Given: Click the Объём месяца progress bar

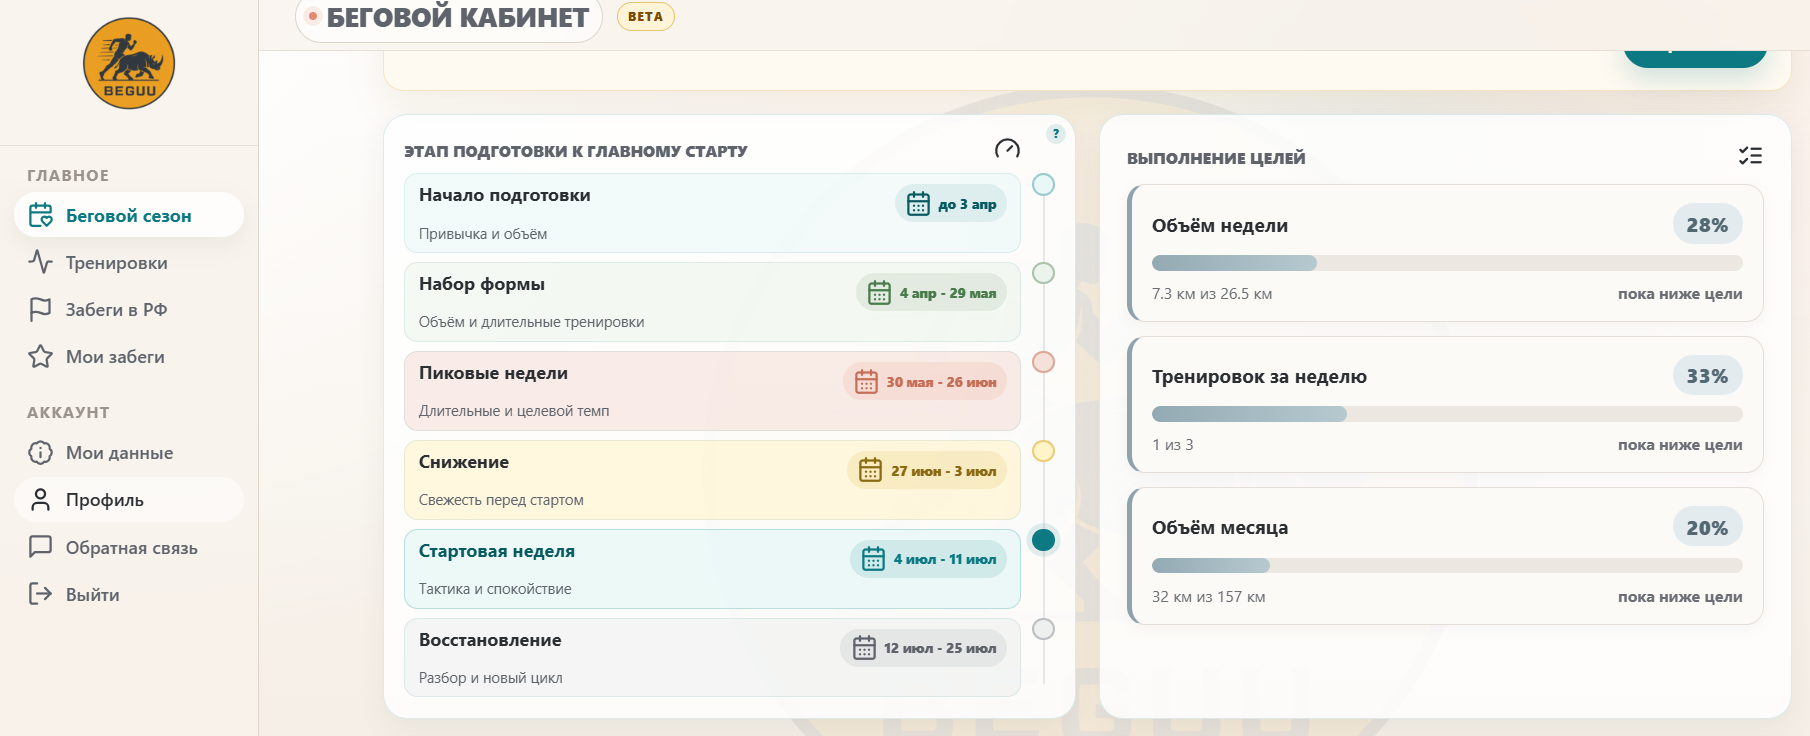Looking at the screenshot, I should tap(1447, 565).
